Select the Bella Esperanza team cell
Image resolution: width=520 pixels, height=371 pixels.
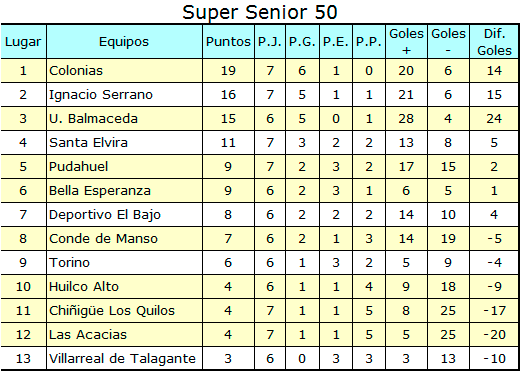(124, 191)
